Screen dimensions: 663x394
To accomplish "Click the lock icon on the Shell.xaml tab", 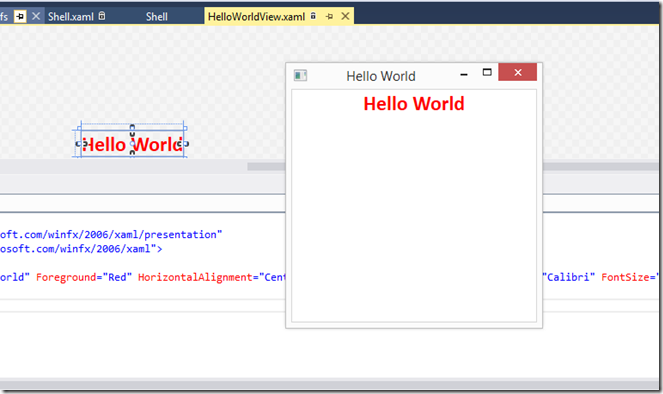I will coord(102,16).
